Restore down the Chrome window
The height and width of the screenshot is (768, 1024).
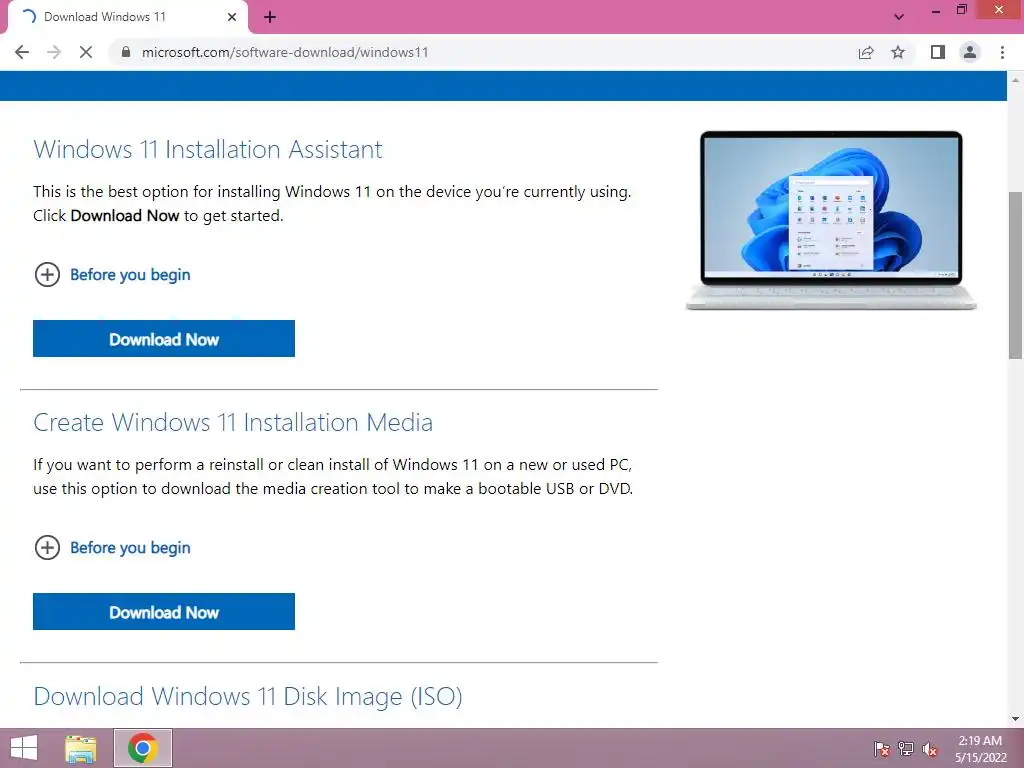click(961, 10)
